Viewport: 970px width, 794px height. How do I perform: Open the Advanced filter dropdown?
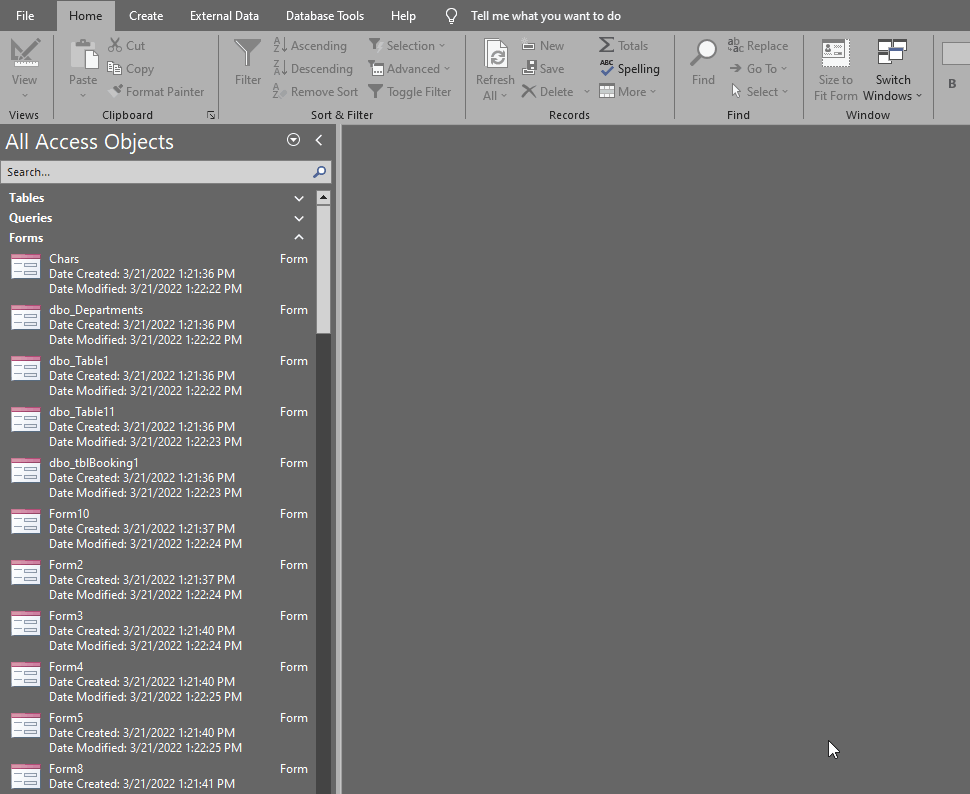point(410,69)
